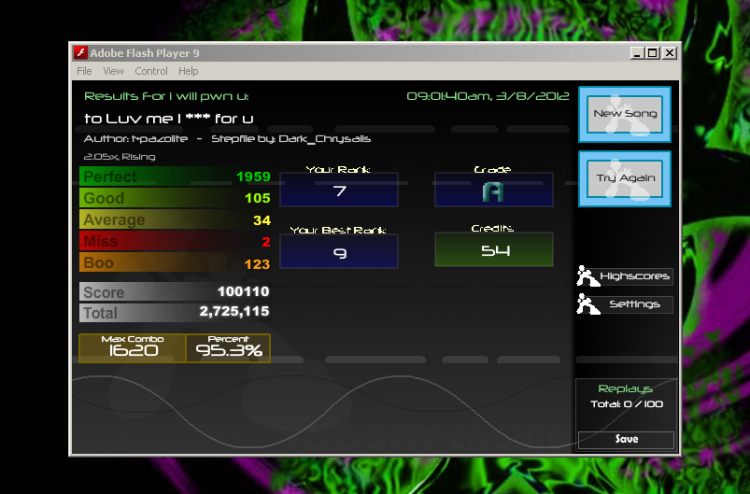The image size is (750, 494).
Task: Click the Score value 100110
Action: (x=243, y=291)
